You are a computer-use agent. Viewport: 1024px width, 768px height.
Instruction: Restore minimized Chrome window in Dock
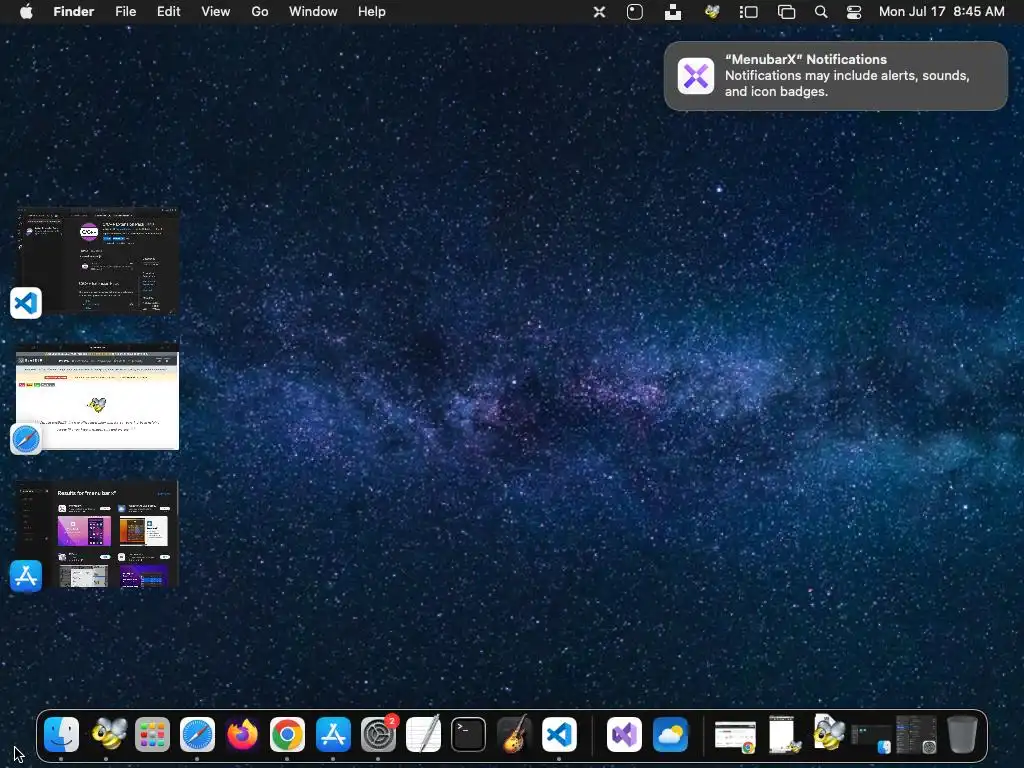735,737
